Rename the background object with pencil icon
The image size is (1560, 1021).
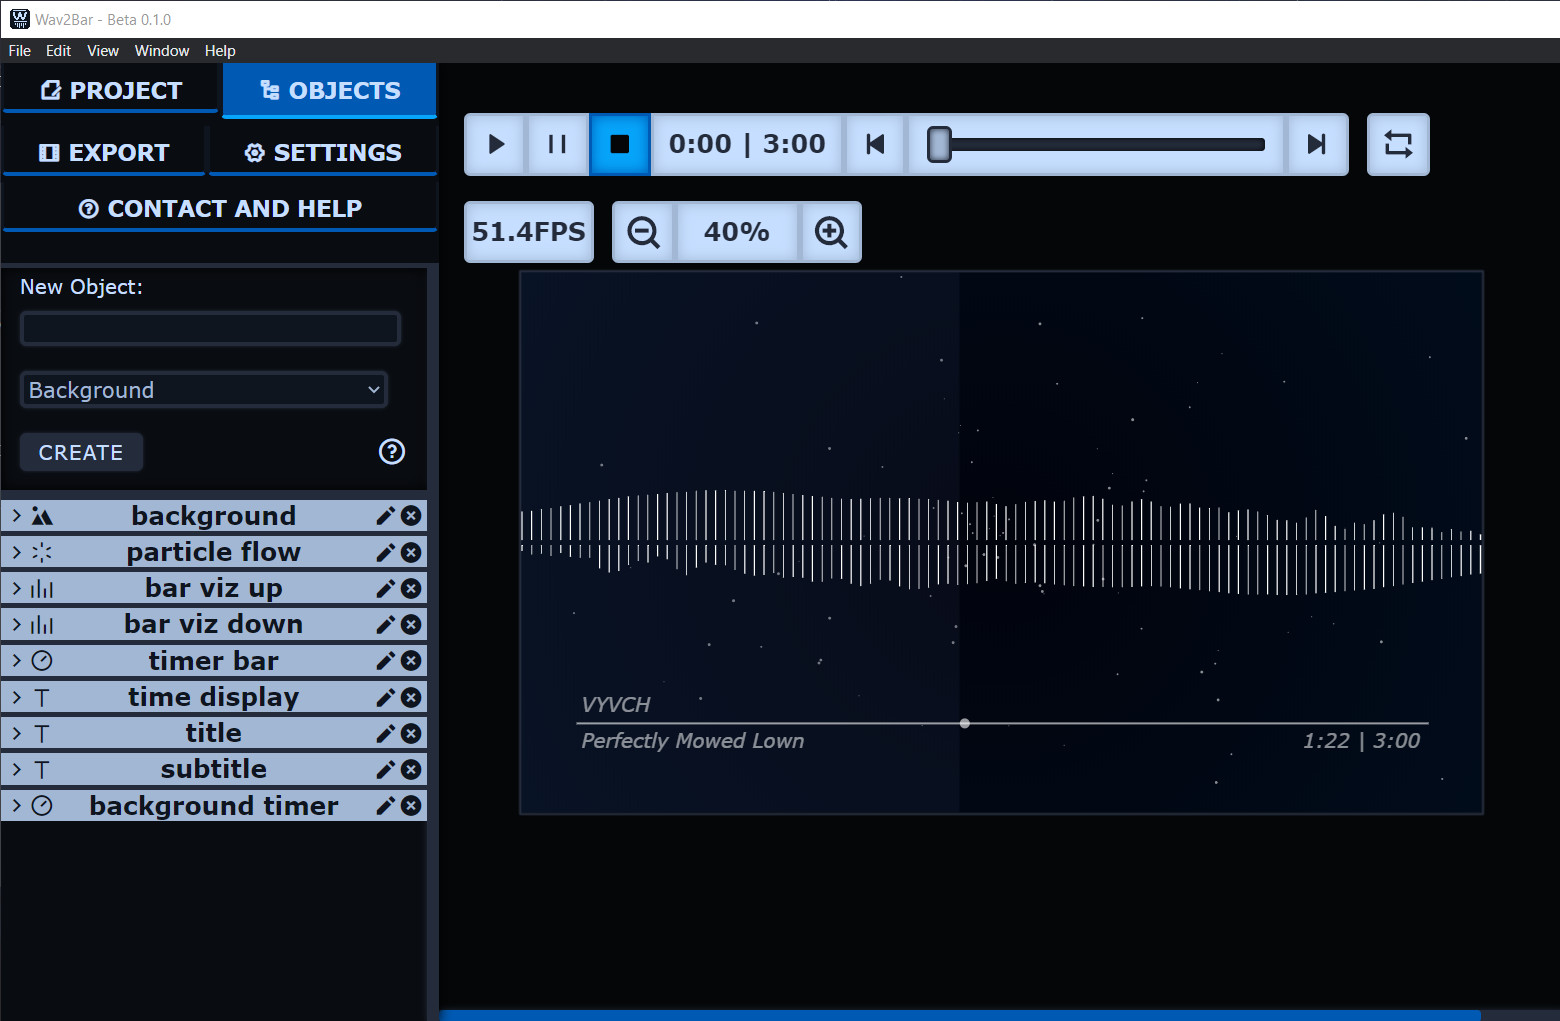(x=385, y=516)
